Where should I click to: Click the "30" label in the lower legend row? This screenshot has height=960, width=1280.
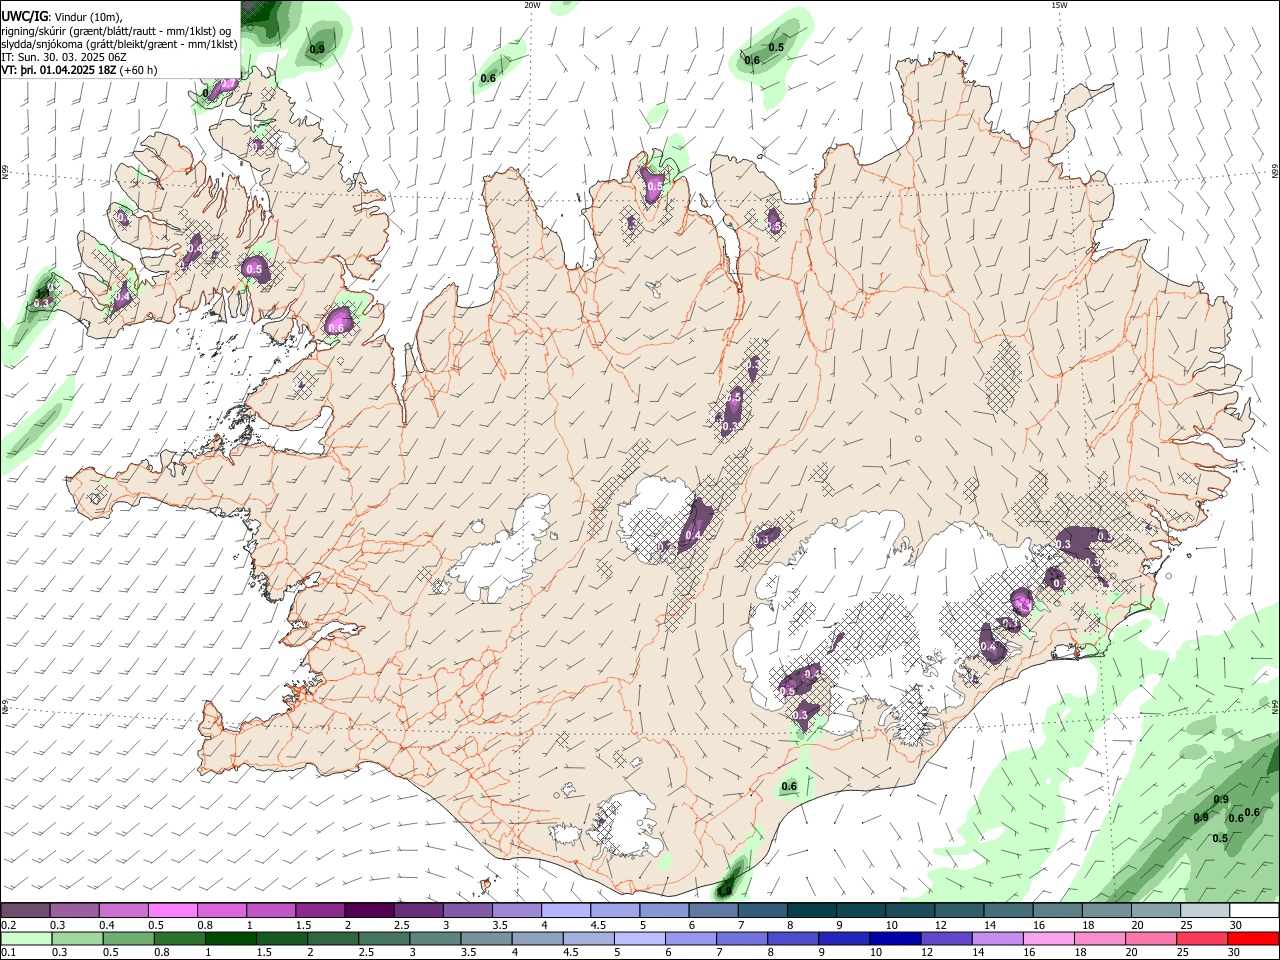(x=1236, y=953)
